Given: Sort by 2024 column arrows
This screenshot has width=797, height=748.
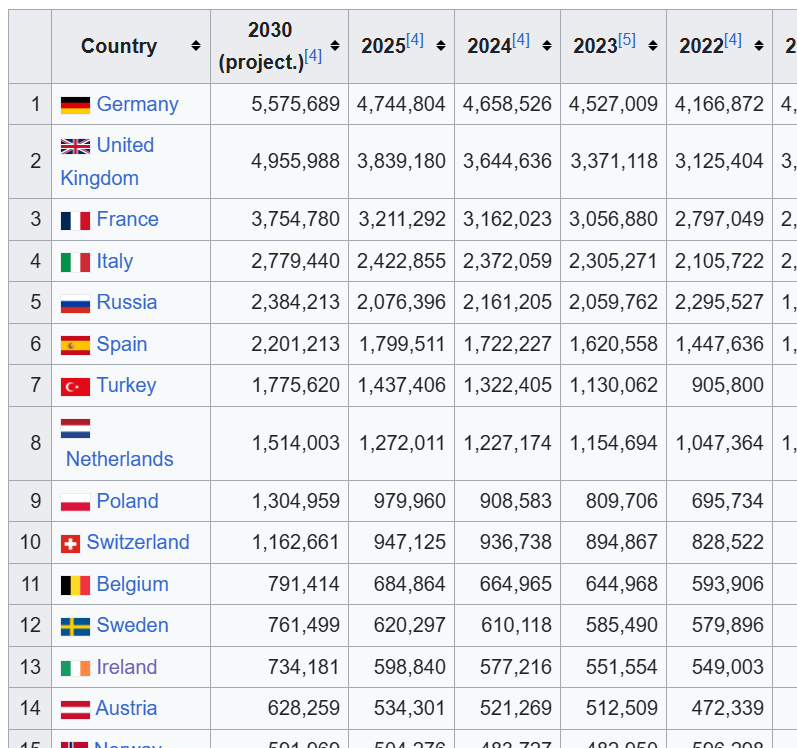Looking at the screenshot, I should coord(547,46).
